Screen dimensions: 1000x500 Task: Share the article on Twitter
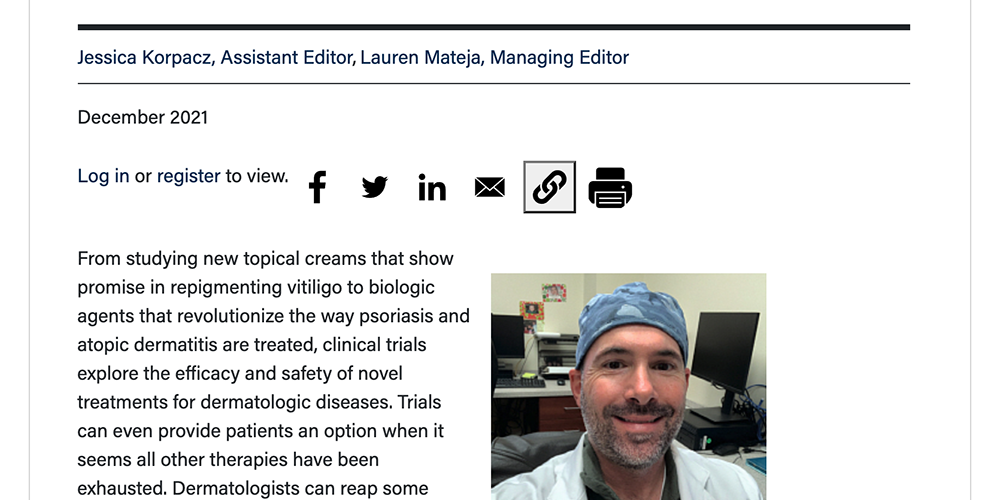[374, 188]
